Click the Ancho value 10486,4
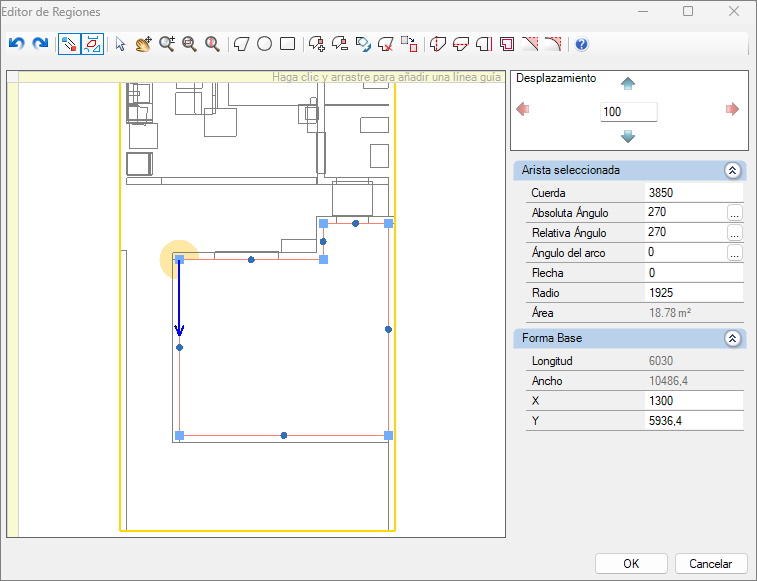Screen dimensions: 757x581 [668, 381]
